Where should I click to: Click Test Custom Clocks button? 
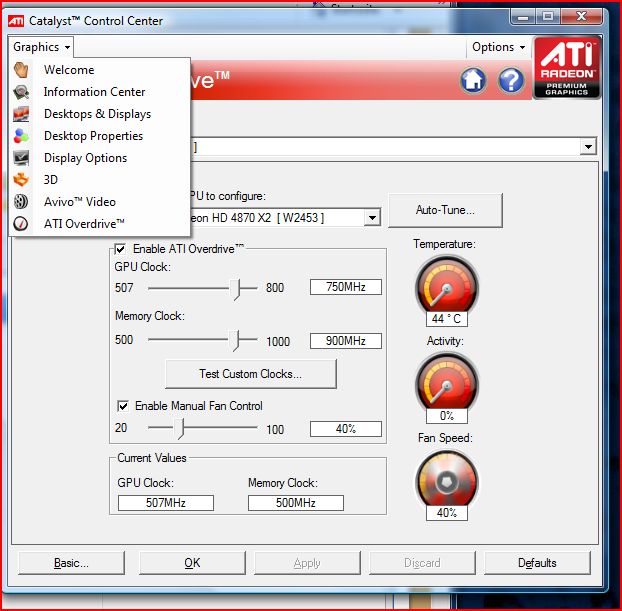coord(251,374)
